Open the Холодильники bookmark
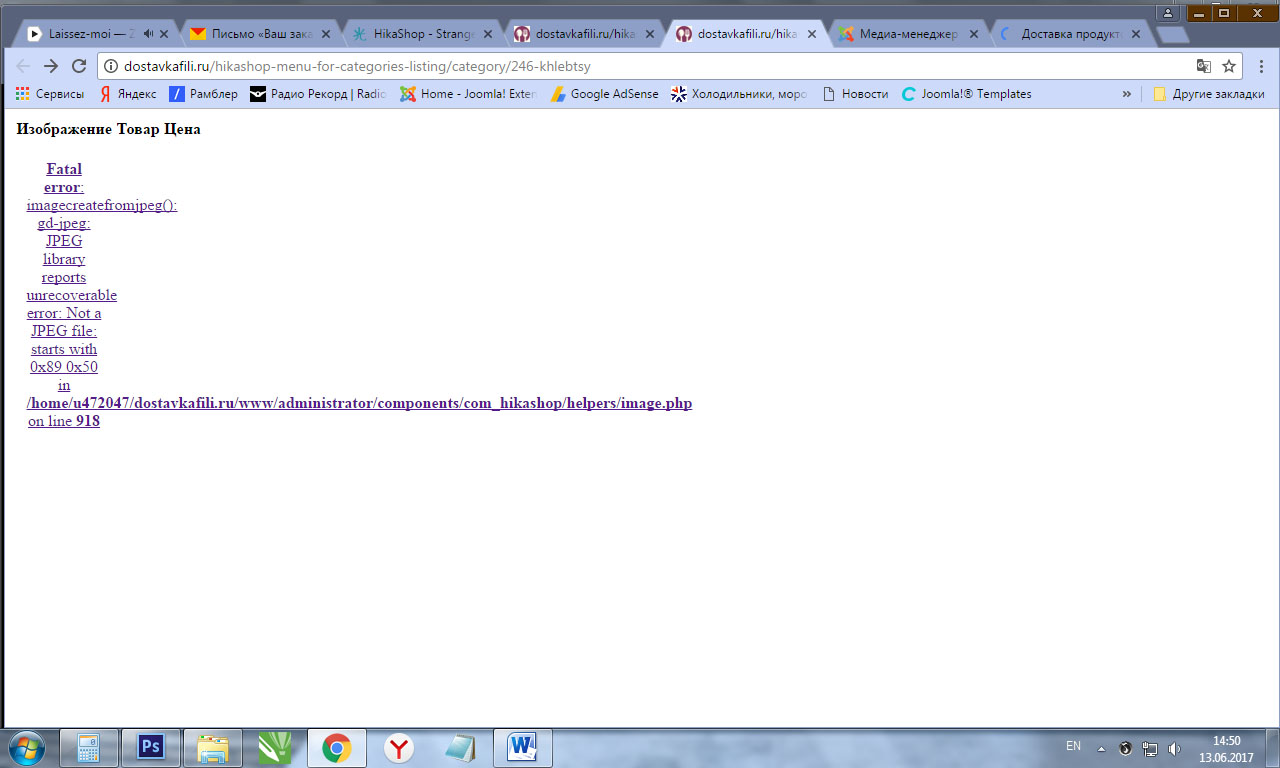The image size is (1280, 768). pyautogui.click(x=739, y=94)
